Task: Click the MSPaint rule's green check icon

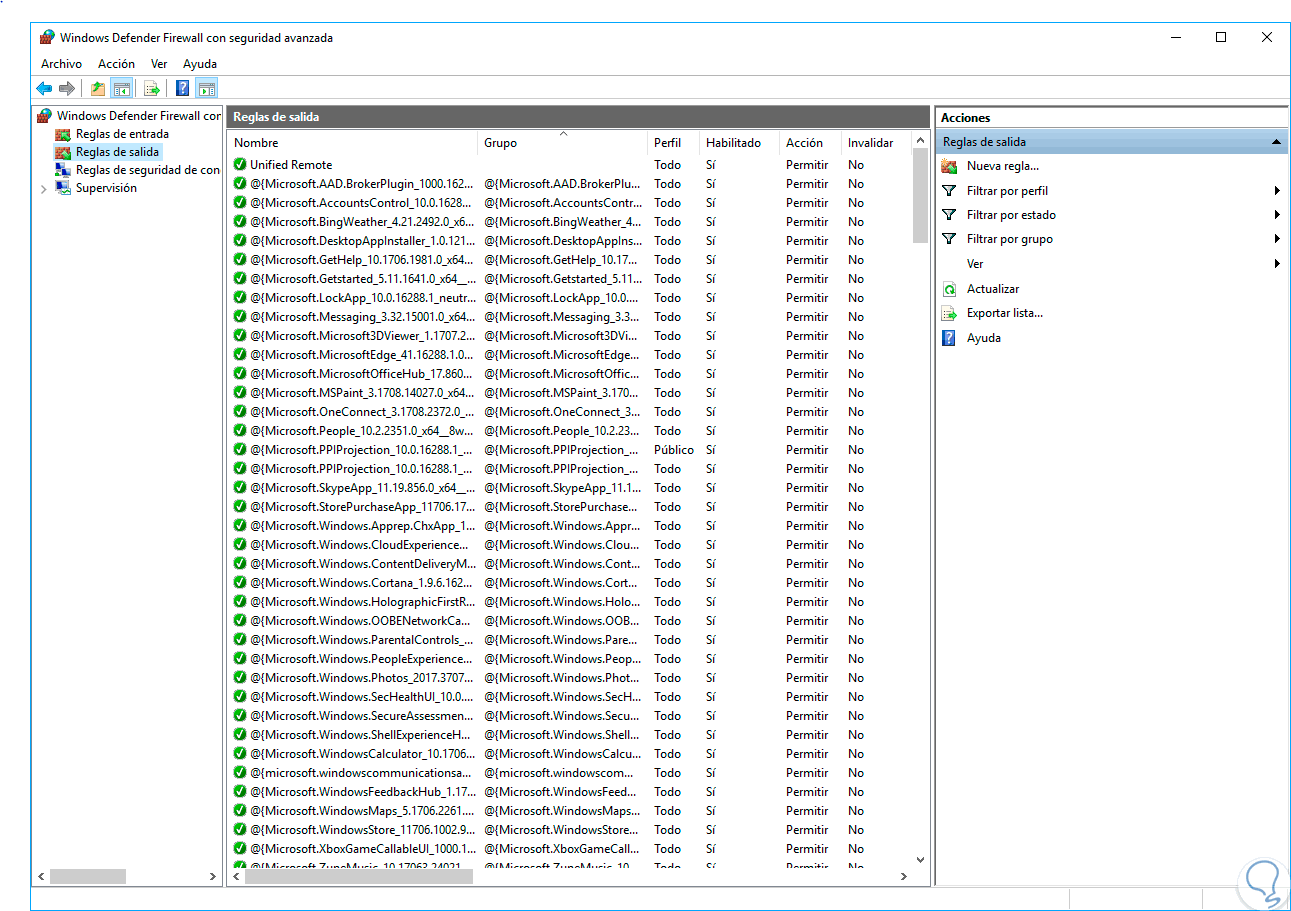Action: pos(240,392)
